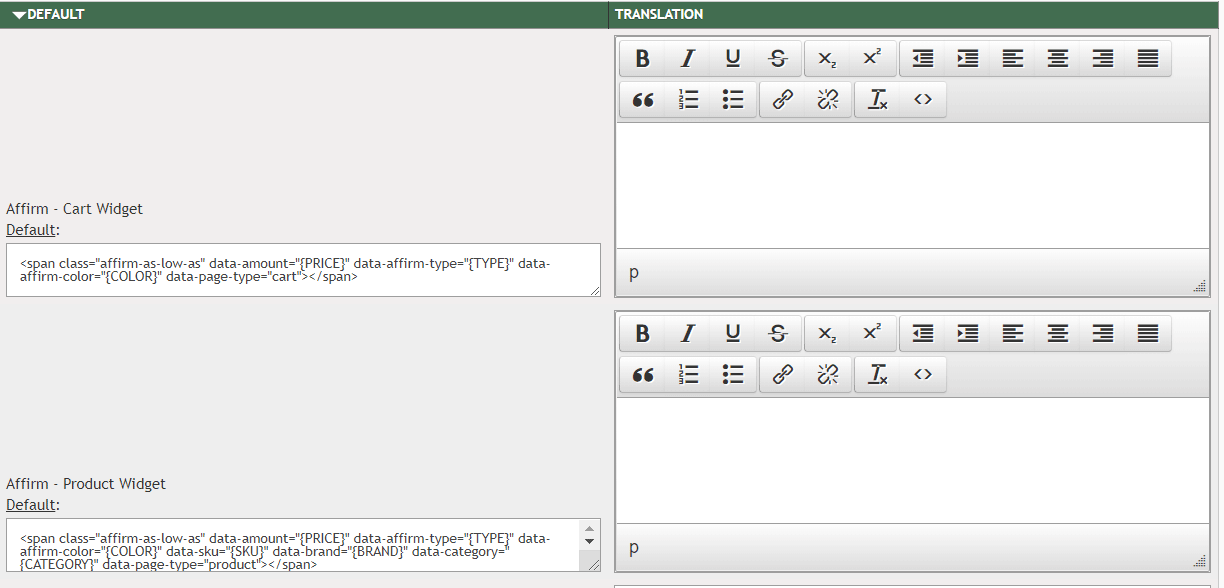Image resolution: width=1224 pixels, height=588 pixels.
Task: Toggle Bold in Product Widget editor
Action: pos(643,334)
